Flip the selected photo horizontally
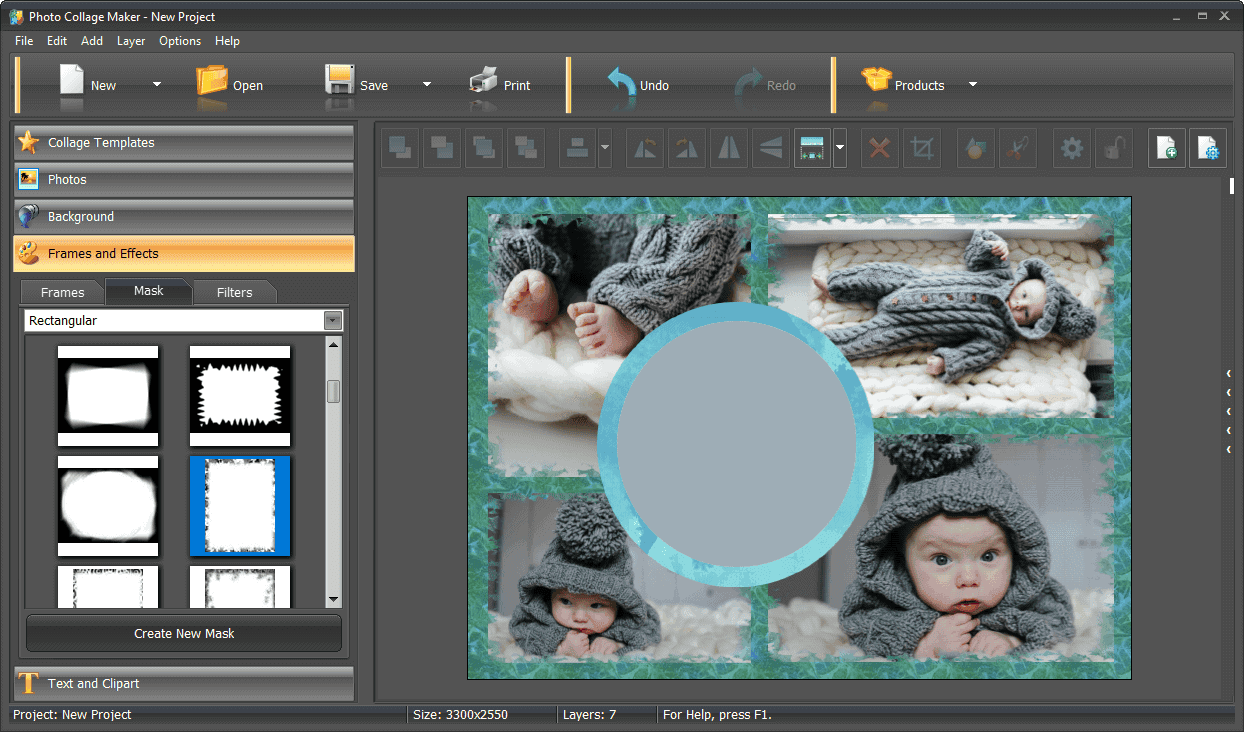Viewport: 1244px width, 732px height. [728, 148]
